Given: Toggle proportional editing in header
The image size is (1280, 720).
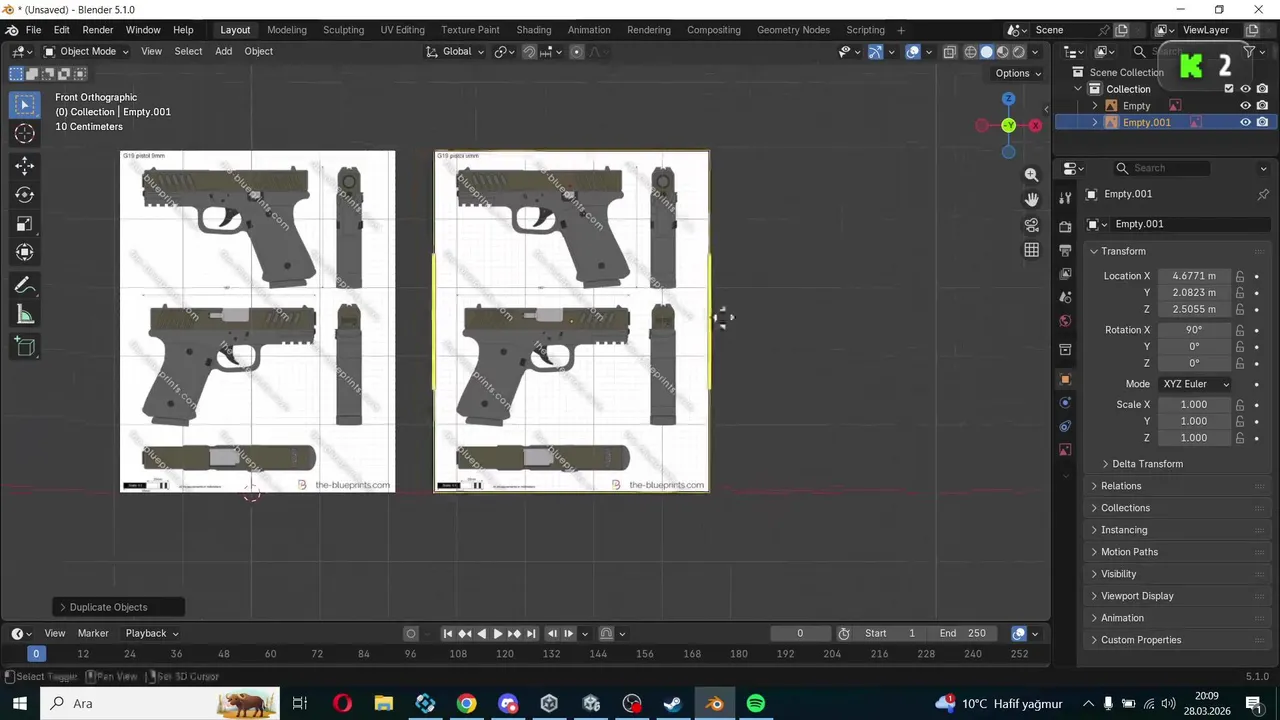Looking at the screenshot, I should click(576, 52).
